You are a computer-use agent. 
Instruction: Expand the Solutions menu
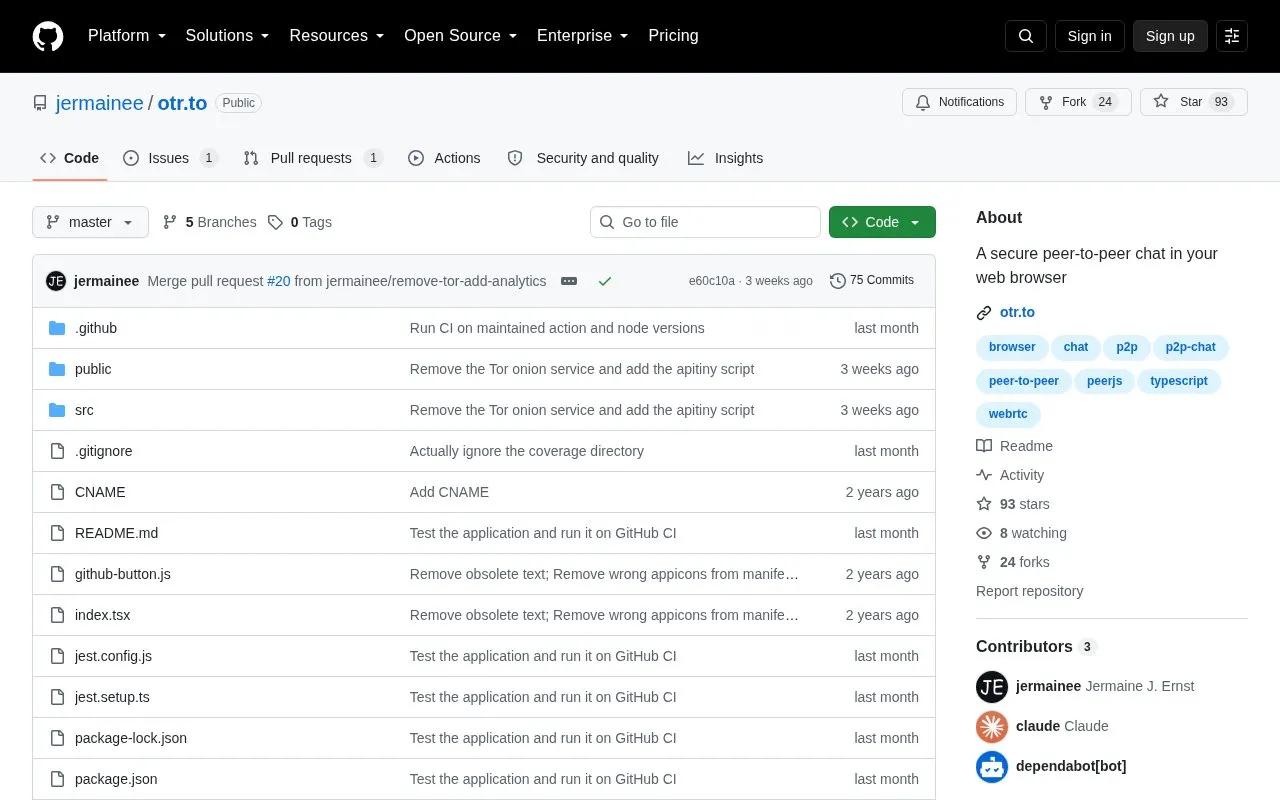tap(228, 36)
